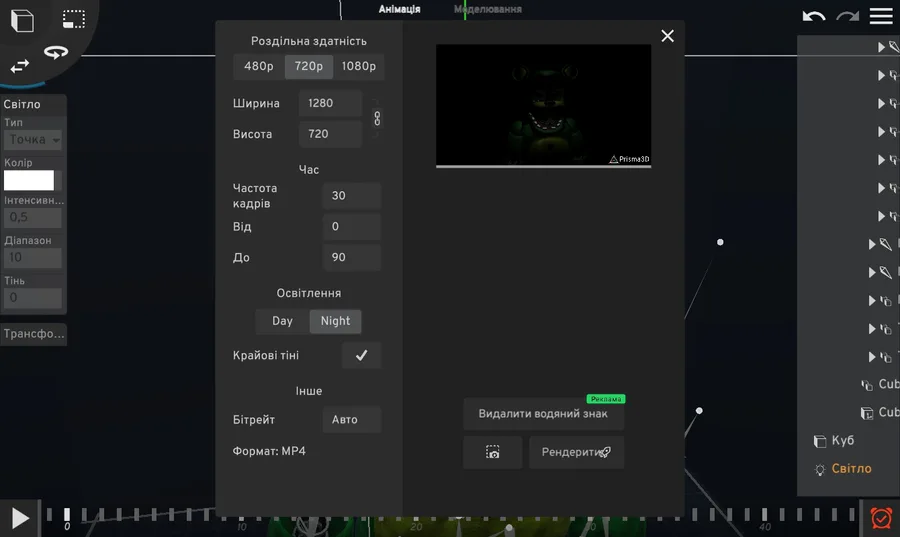The width and height of the screenshot is (900, 537).
Task: Open the hamburger main menu
Action: tap(881, 16)
